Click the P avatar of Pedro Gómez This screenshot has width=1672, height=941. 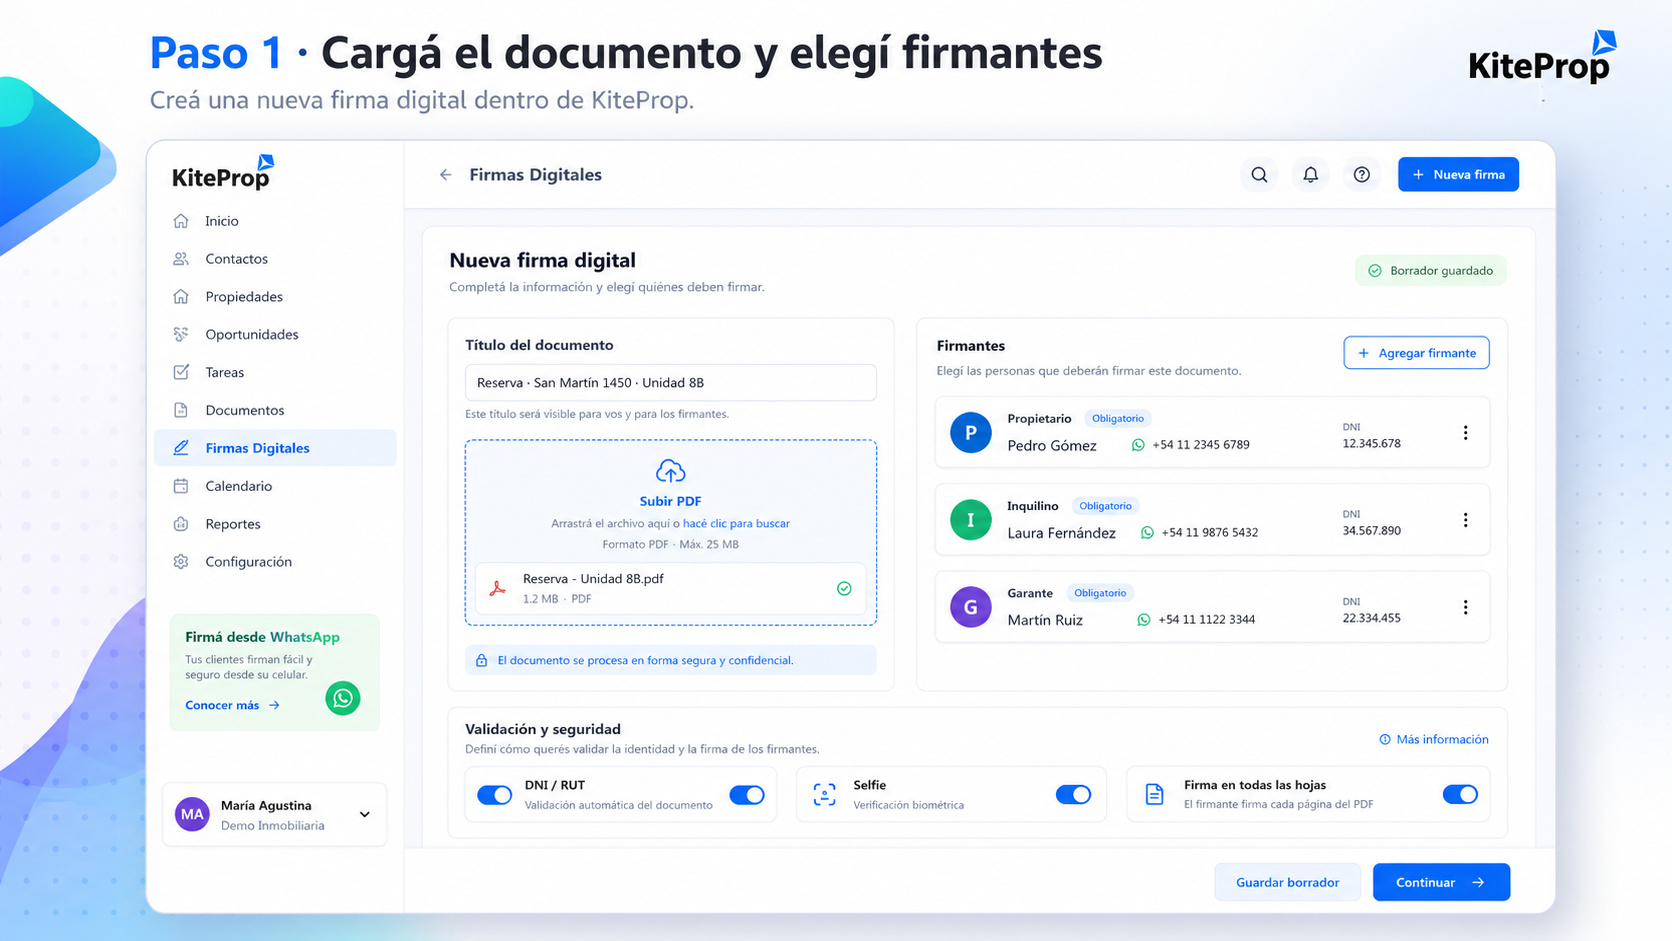pos(970,433)
